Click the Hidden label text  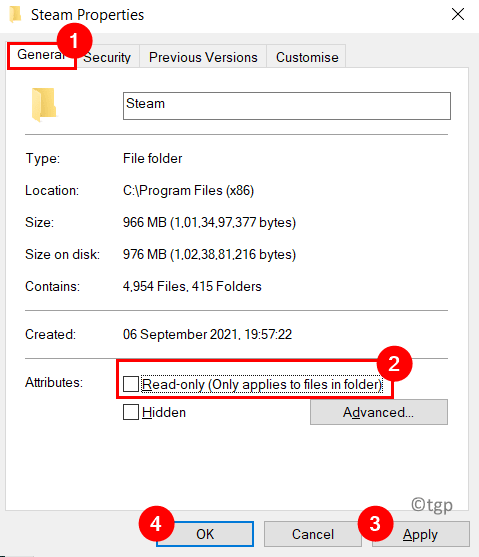[164, 412]
